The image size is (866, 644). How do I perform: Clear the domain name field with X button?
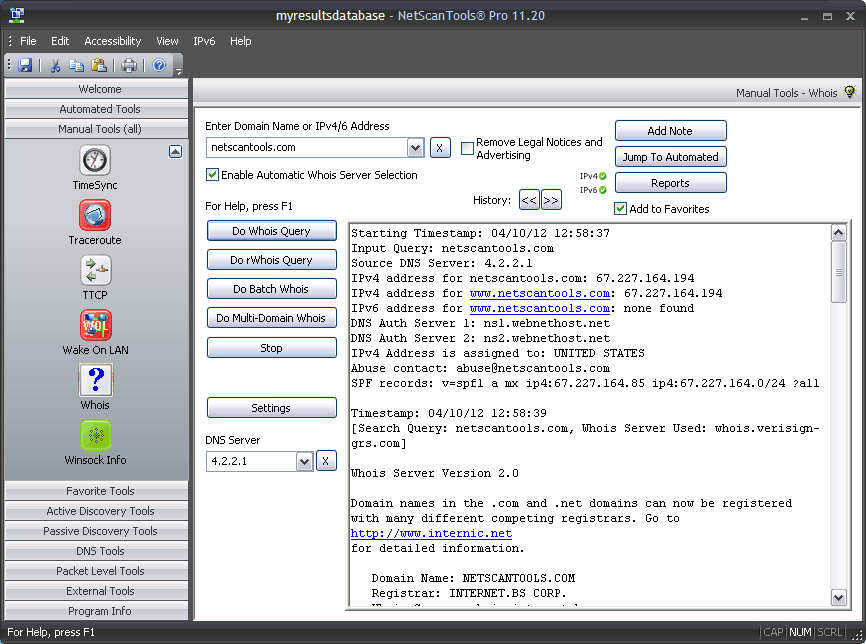coord(440,147)
